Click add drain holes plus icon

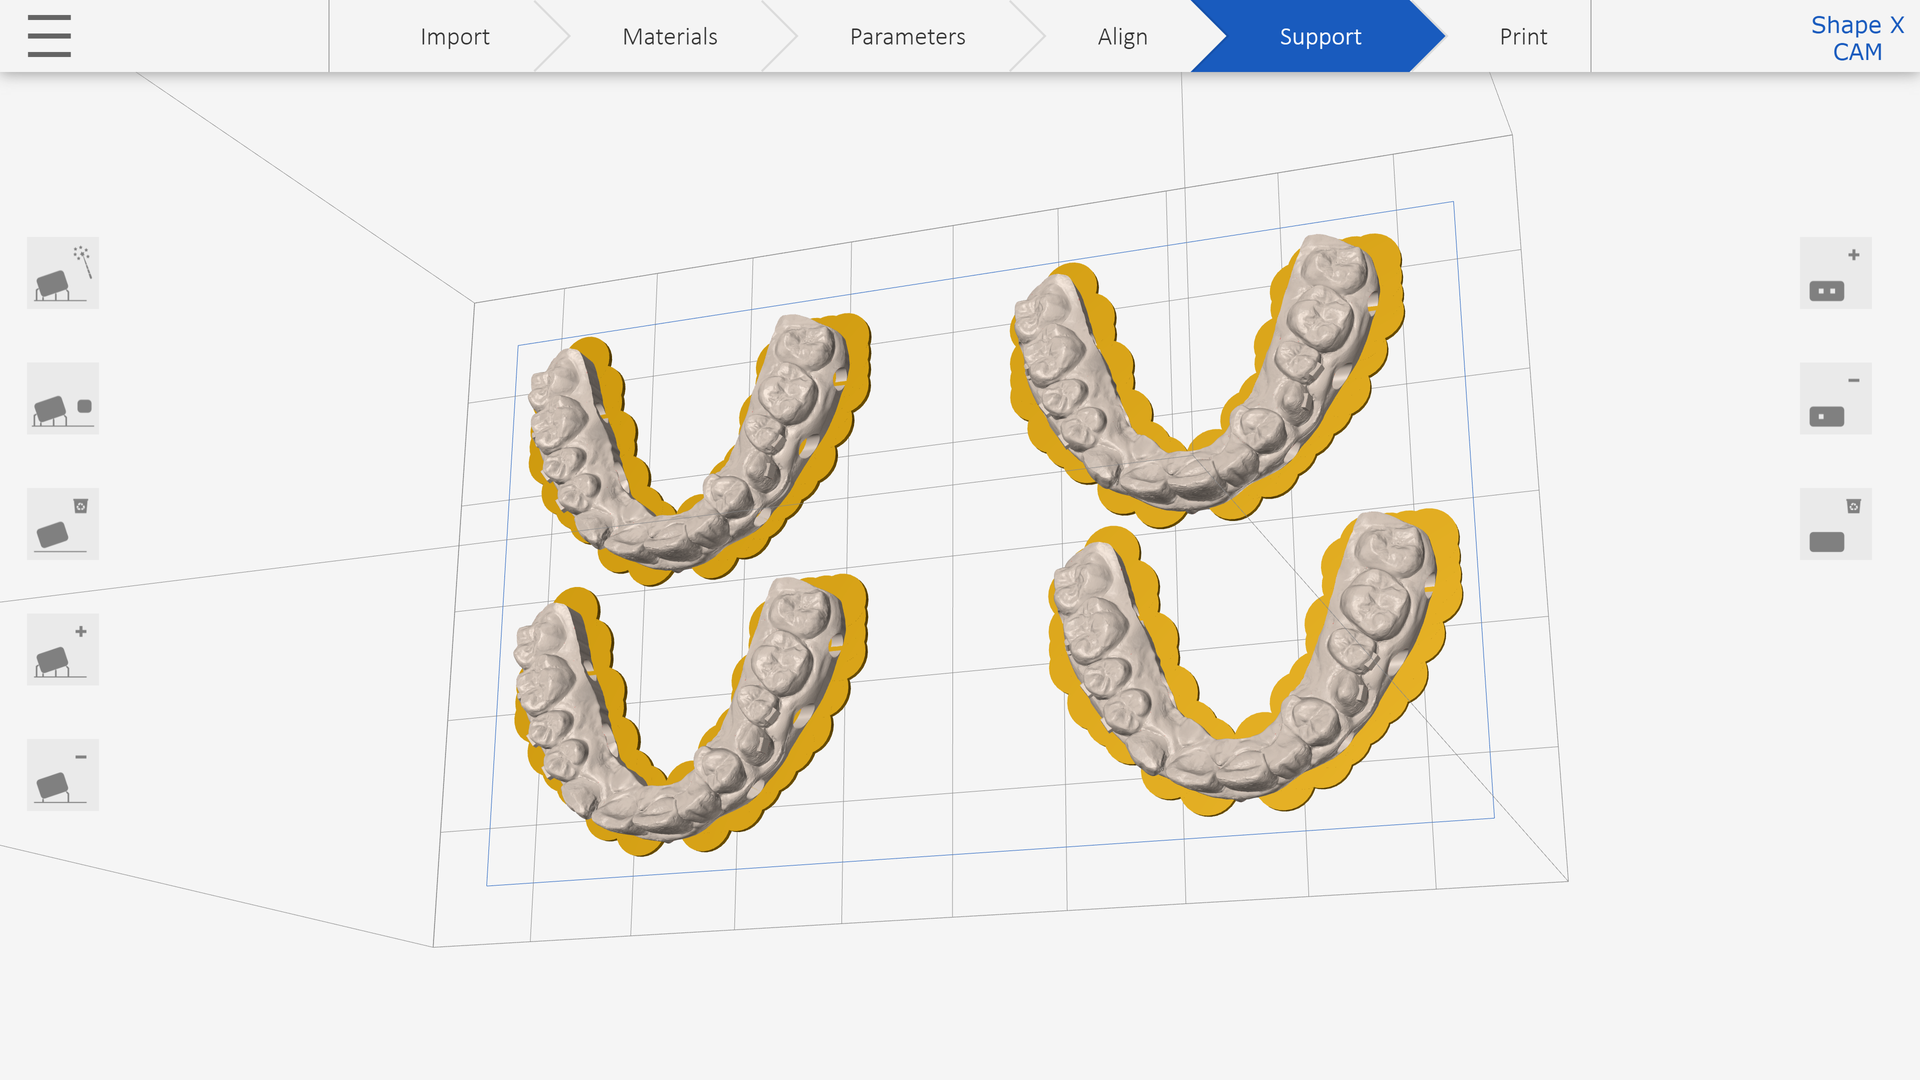tap(1835, 273)
